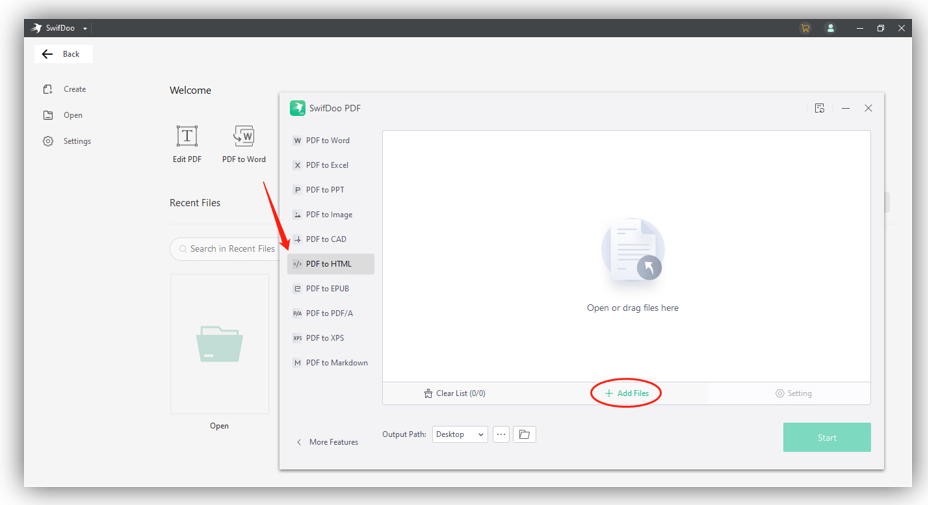
Task: Select PDF to XPS conversion
Action: (x=330, y=338)
